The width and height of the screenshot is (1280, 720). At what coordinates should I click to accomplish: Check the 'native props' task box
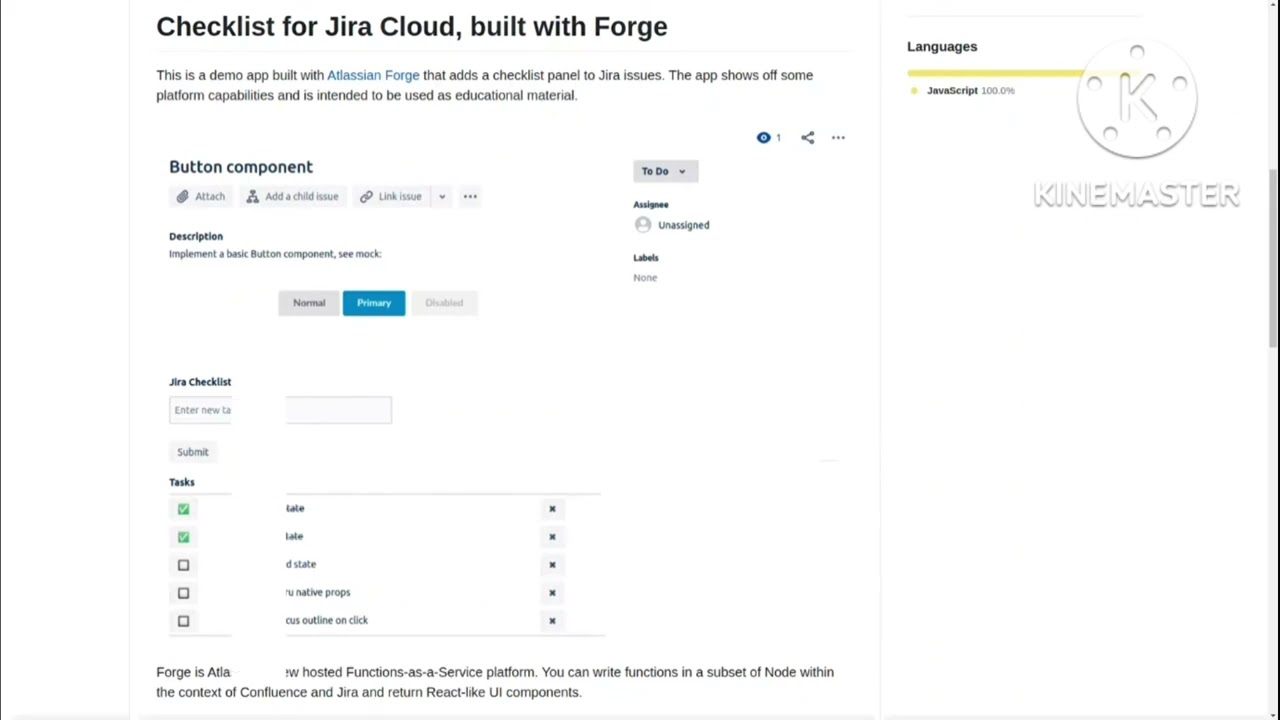[183, 593]
